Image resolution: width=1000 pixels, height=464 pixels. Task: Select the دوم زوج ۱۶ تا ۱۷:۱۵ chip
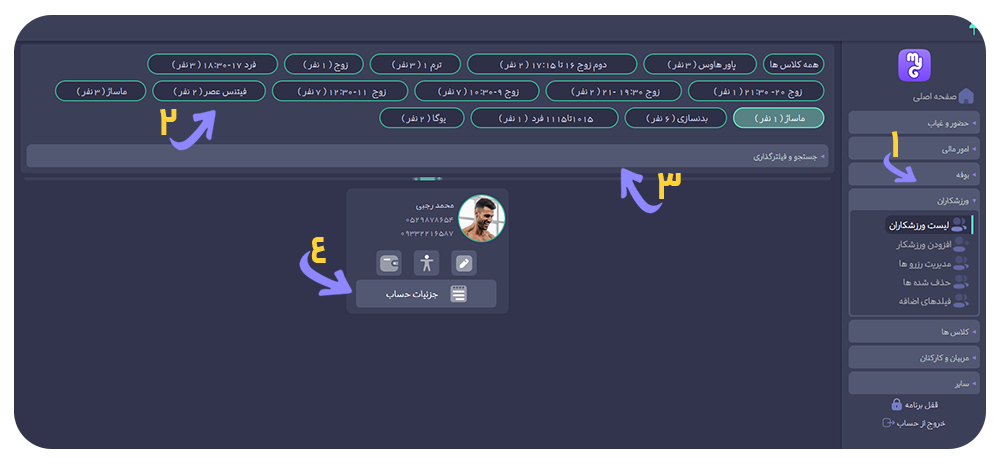[552, 64]
